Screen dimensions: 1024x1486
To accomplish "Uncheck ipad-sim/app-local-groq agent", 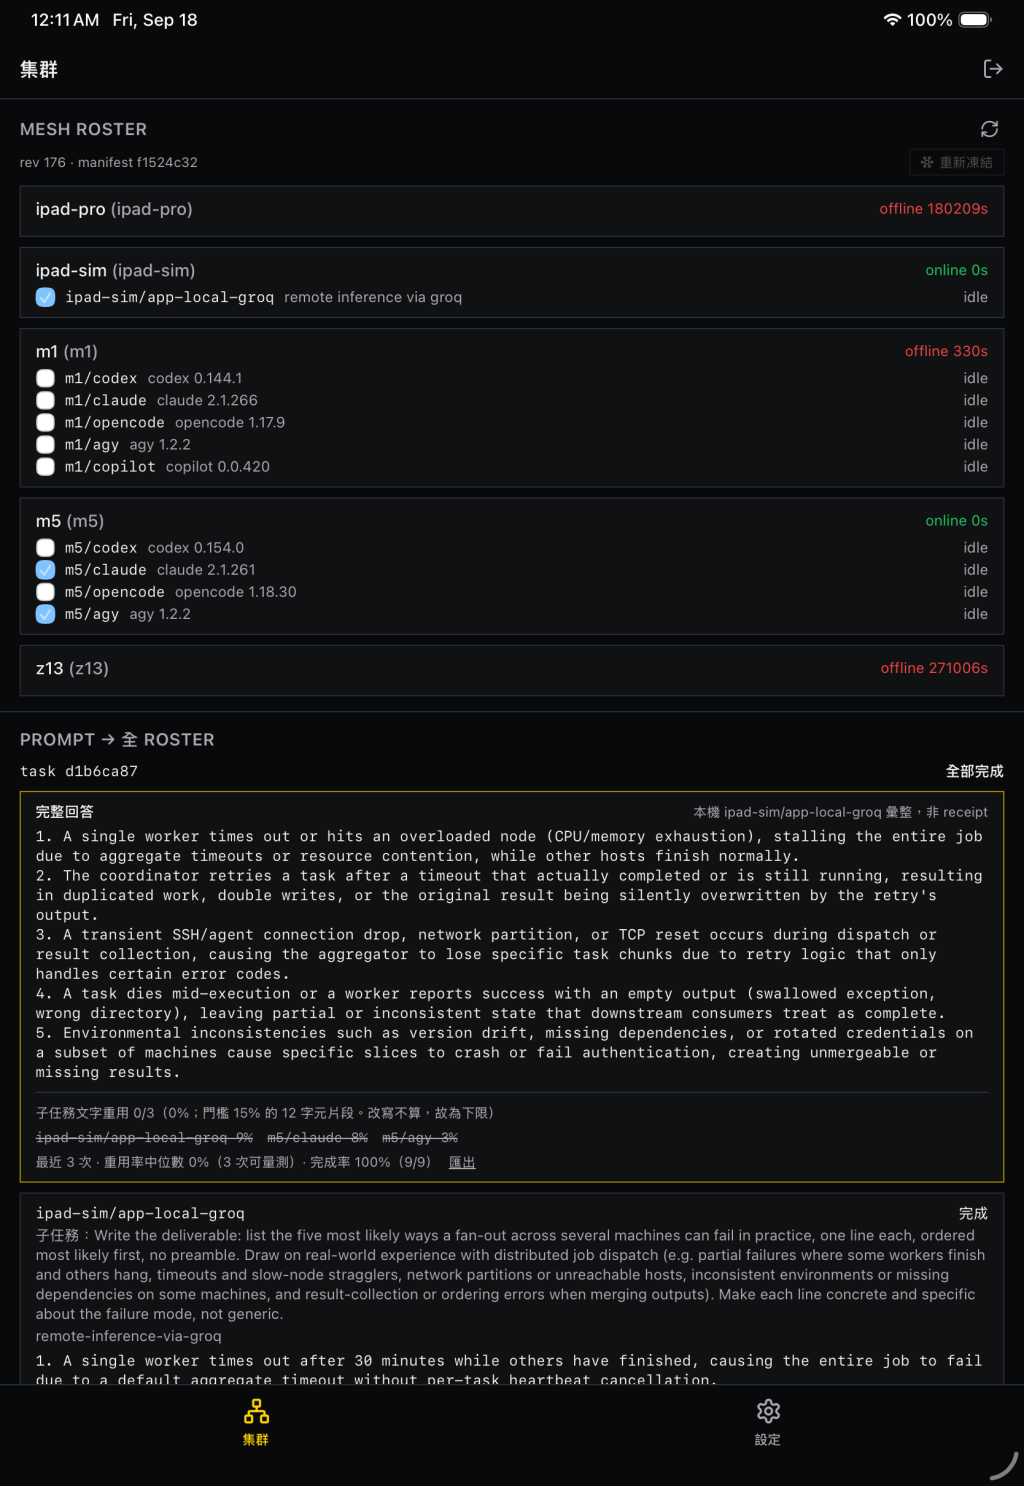I will pos(45,297).
